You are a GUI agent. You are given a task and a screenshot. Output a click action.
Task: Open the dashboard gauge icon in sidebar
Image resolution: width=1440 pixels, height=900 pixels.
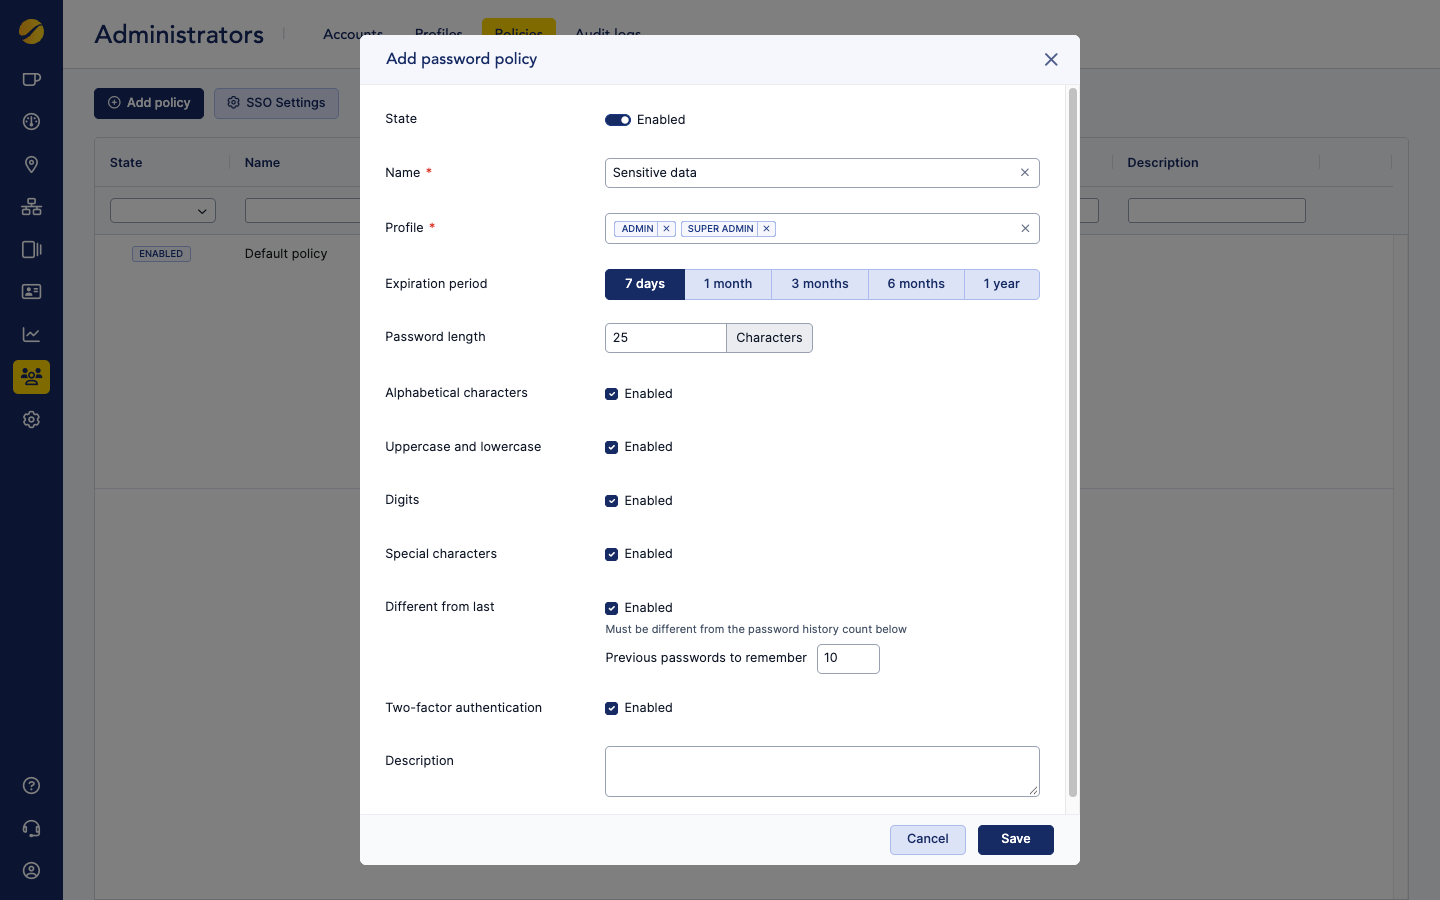pyautogui.click(x=31, y=121)
